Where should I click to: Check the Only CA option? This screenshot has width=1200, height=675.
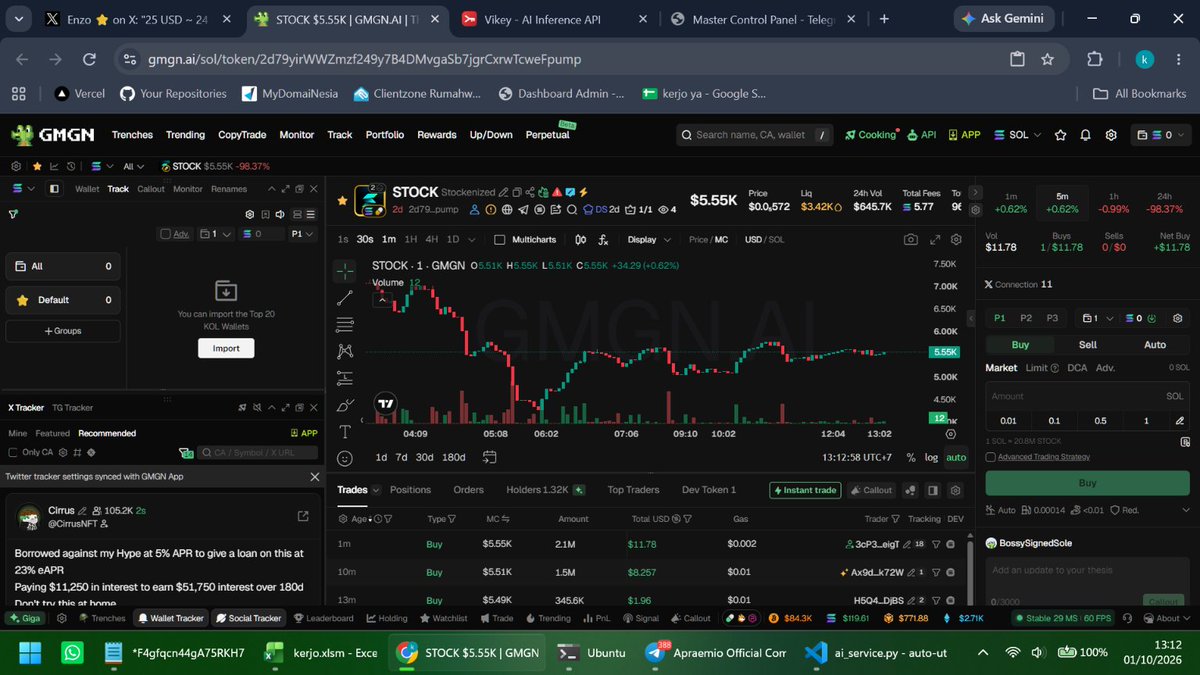[x=13, y=452]
